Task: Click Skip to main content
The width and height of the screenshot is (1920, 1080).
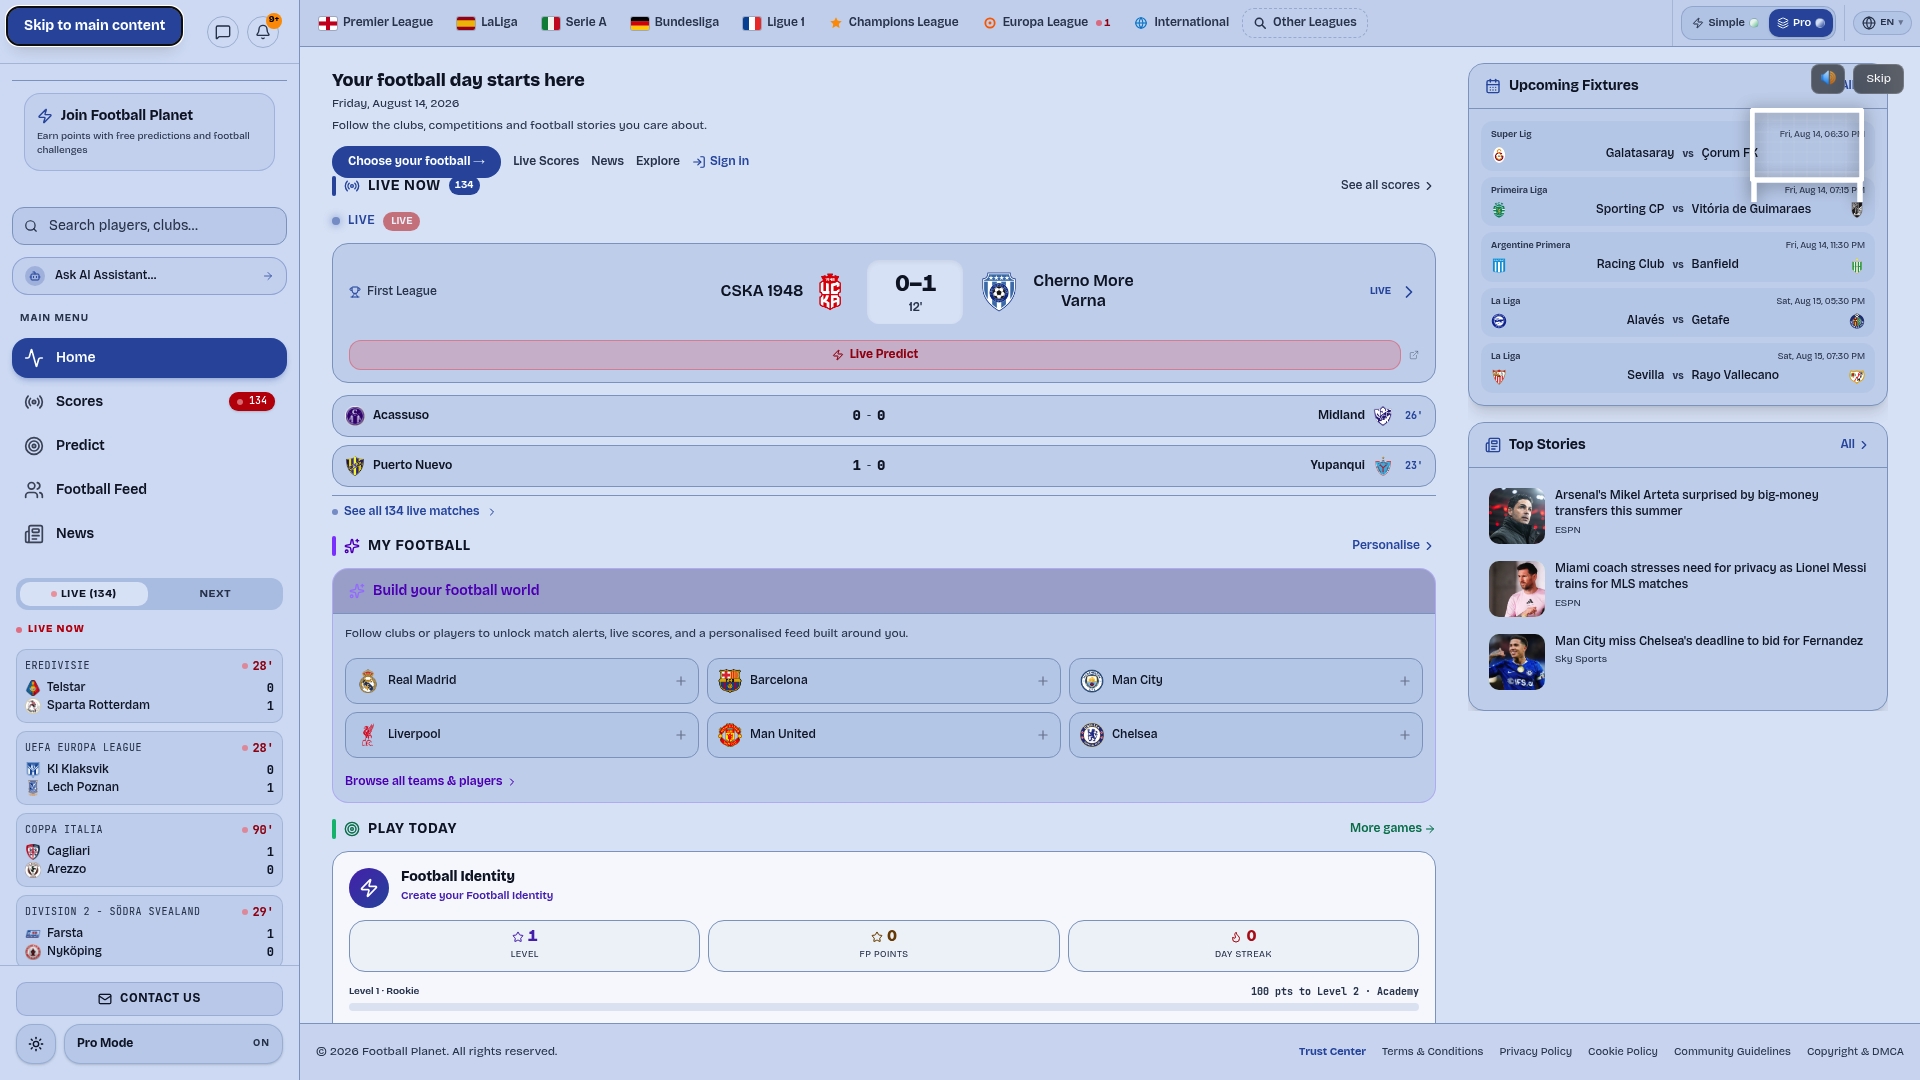Action: click(x=95, y=26)
